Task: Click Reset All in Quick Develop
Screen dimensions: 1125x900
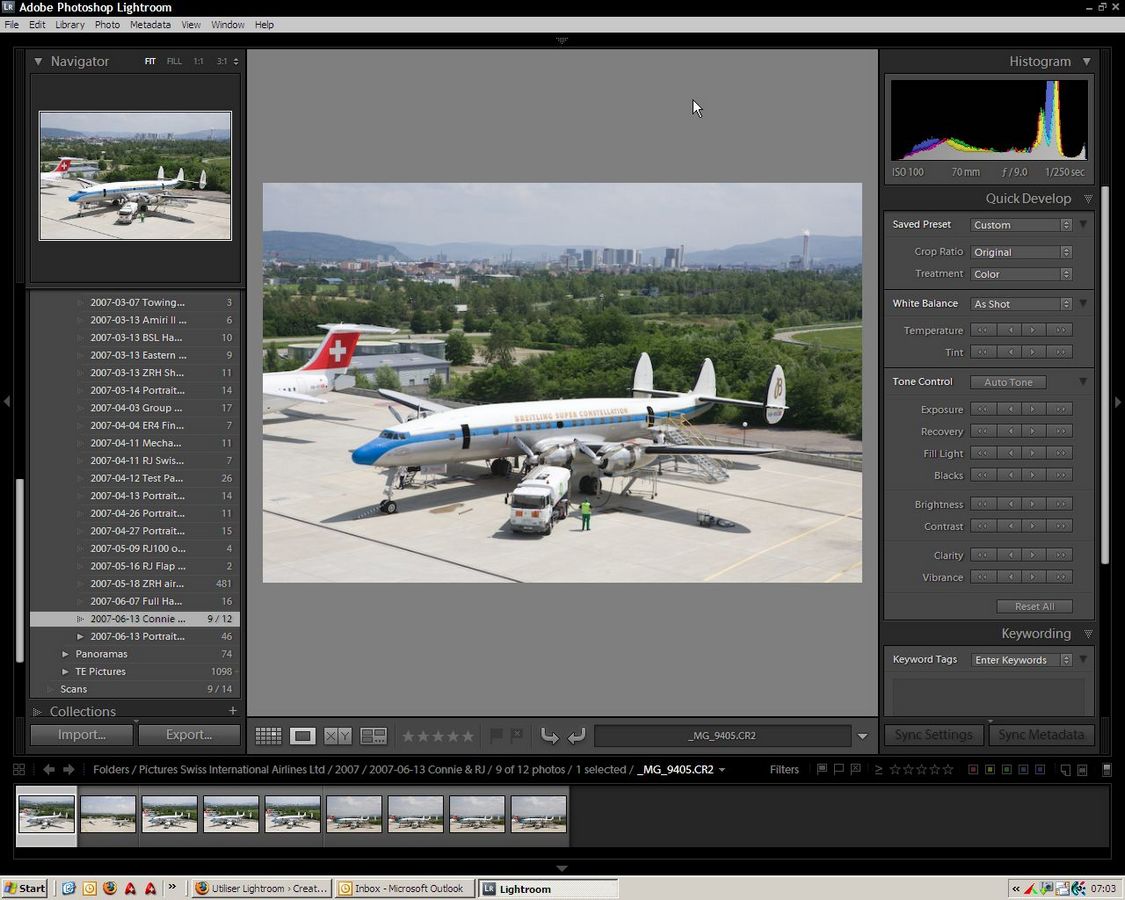Action: pos(1035,606)
